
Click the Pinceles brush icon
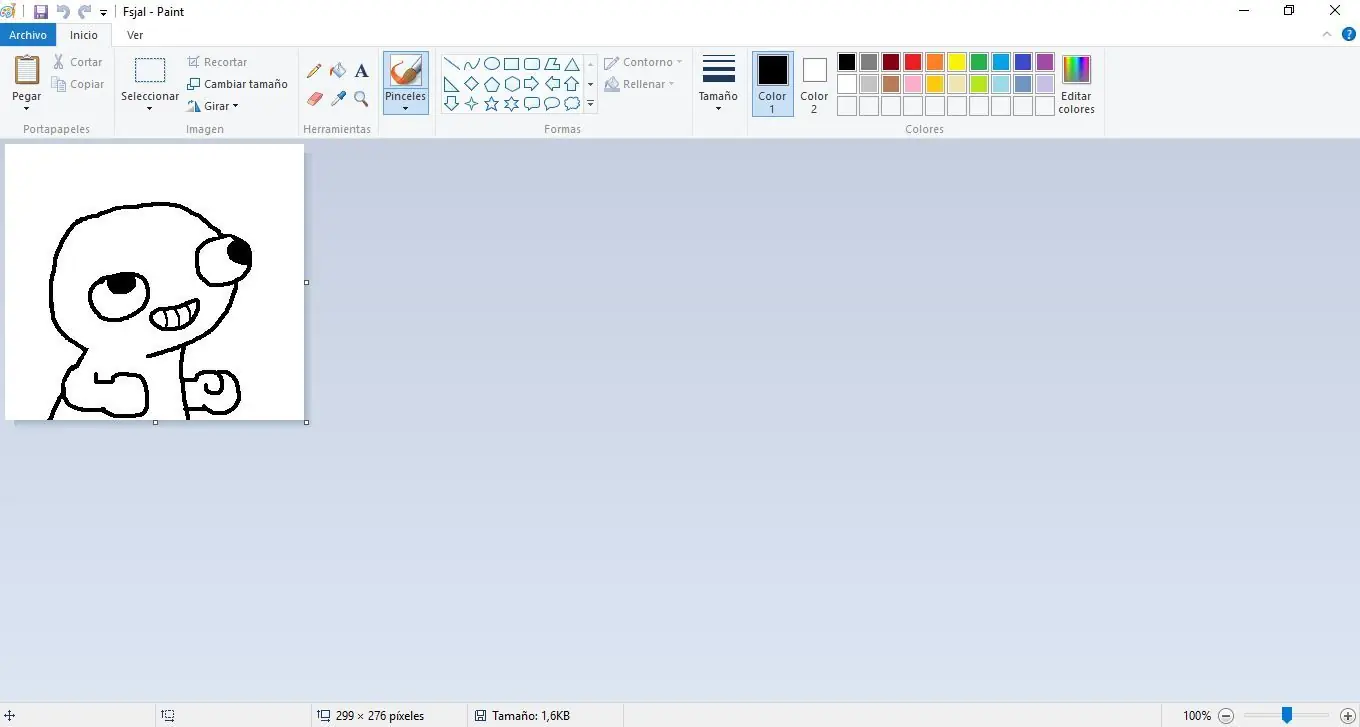(405, 71)
